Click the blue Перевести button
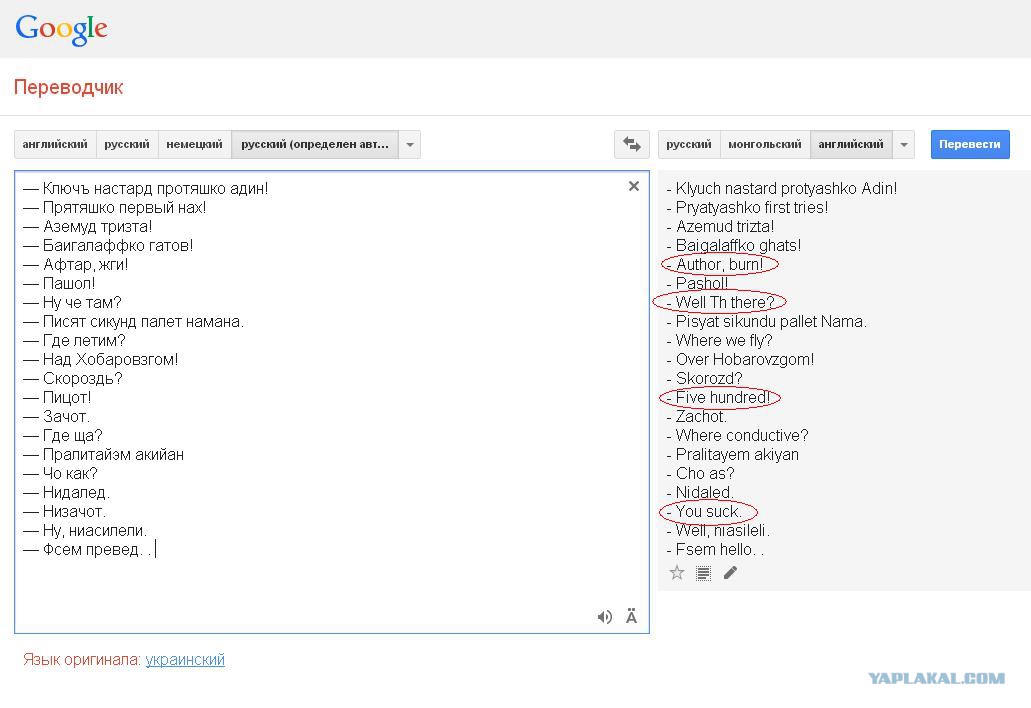The image size is (1031, 708). 970,144
